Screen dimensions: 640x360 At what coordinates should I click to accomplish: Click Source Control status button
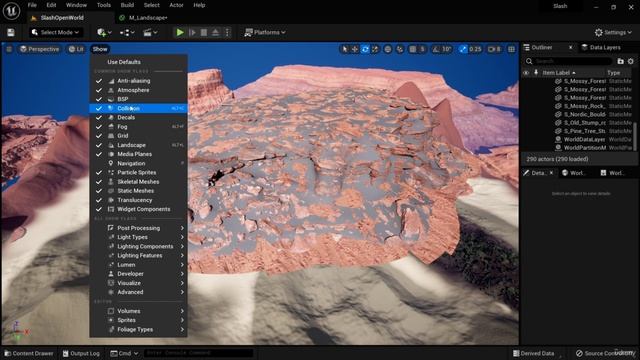coord(606,353)
